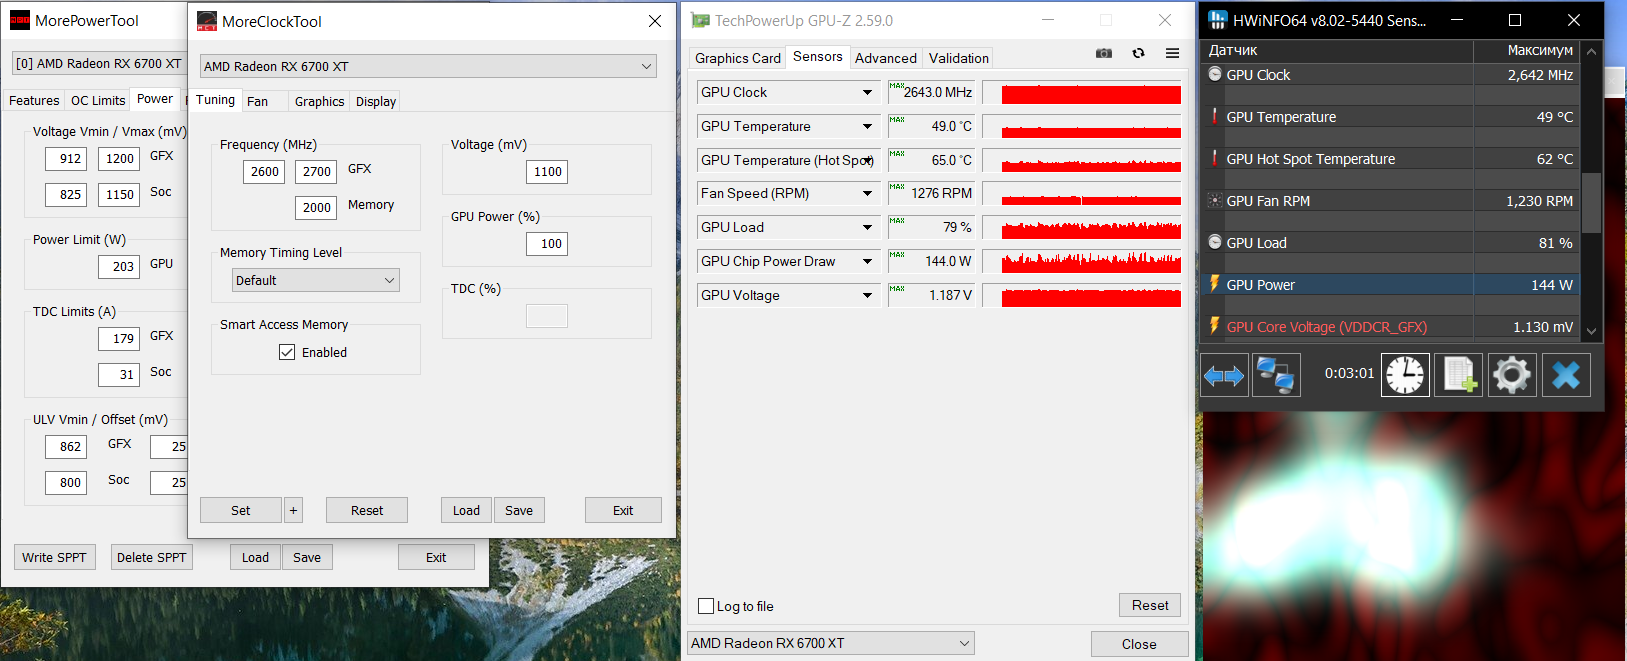Click the Reset button in GPU-Z
The height and width of the screenshot is (661, 1627).
[x=1150, y=605]
